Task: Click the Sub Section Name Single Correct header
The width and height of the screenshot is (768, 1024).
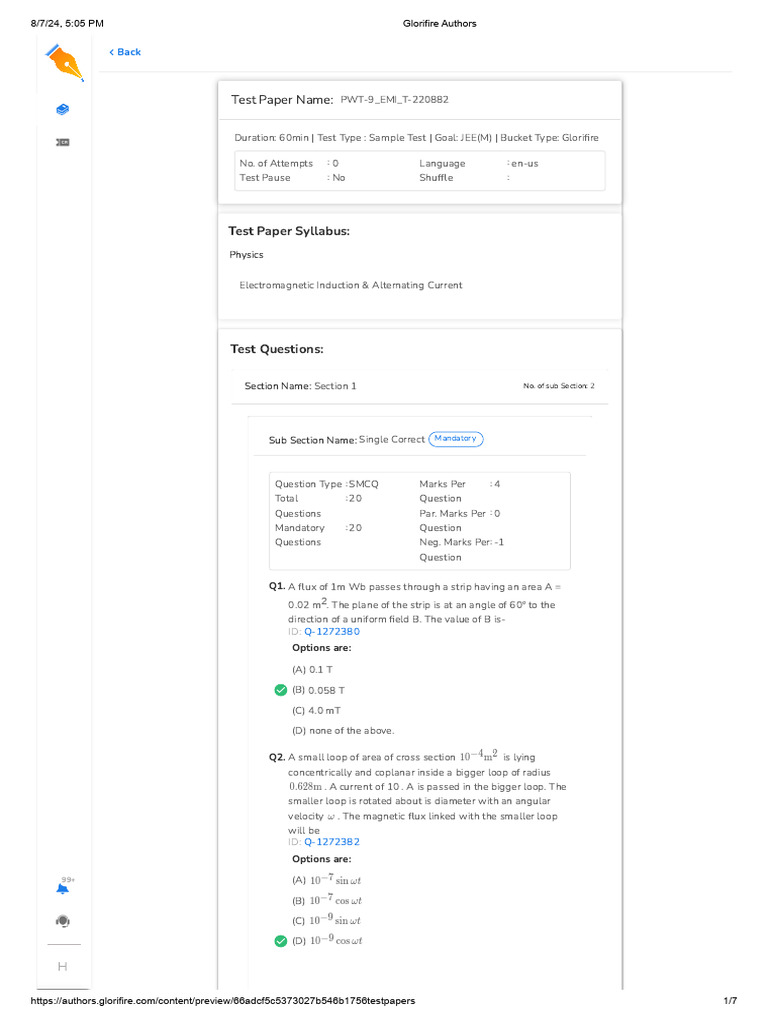Action: (x=346, y=440)
